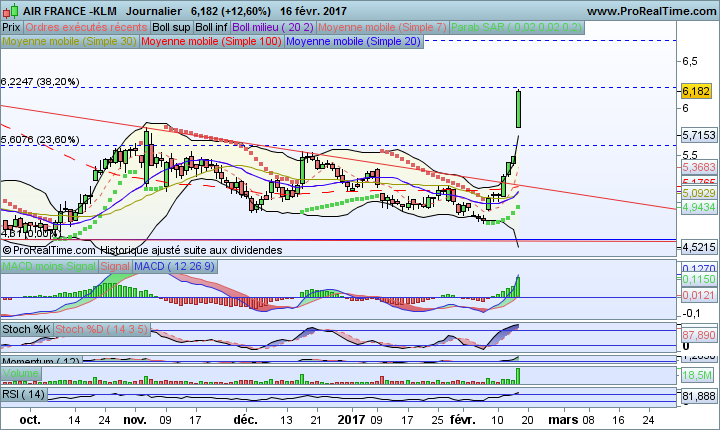The image size is (720, 430).
Task: Click the '6,2247 (38,20%)' Fibonacci label
Action: 40,82
